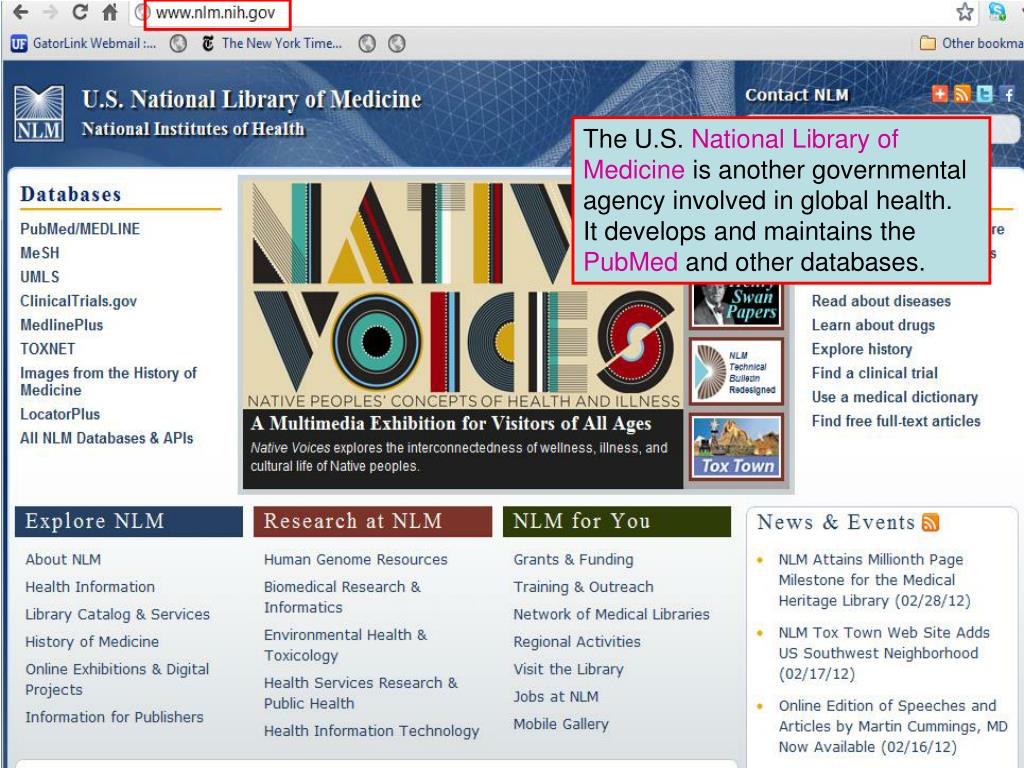This screenshot has width=1024, height=768.
Task: Subscribe via the News & Events RSS icon
Action: tap(931, 522)
